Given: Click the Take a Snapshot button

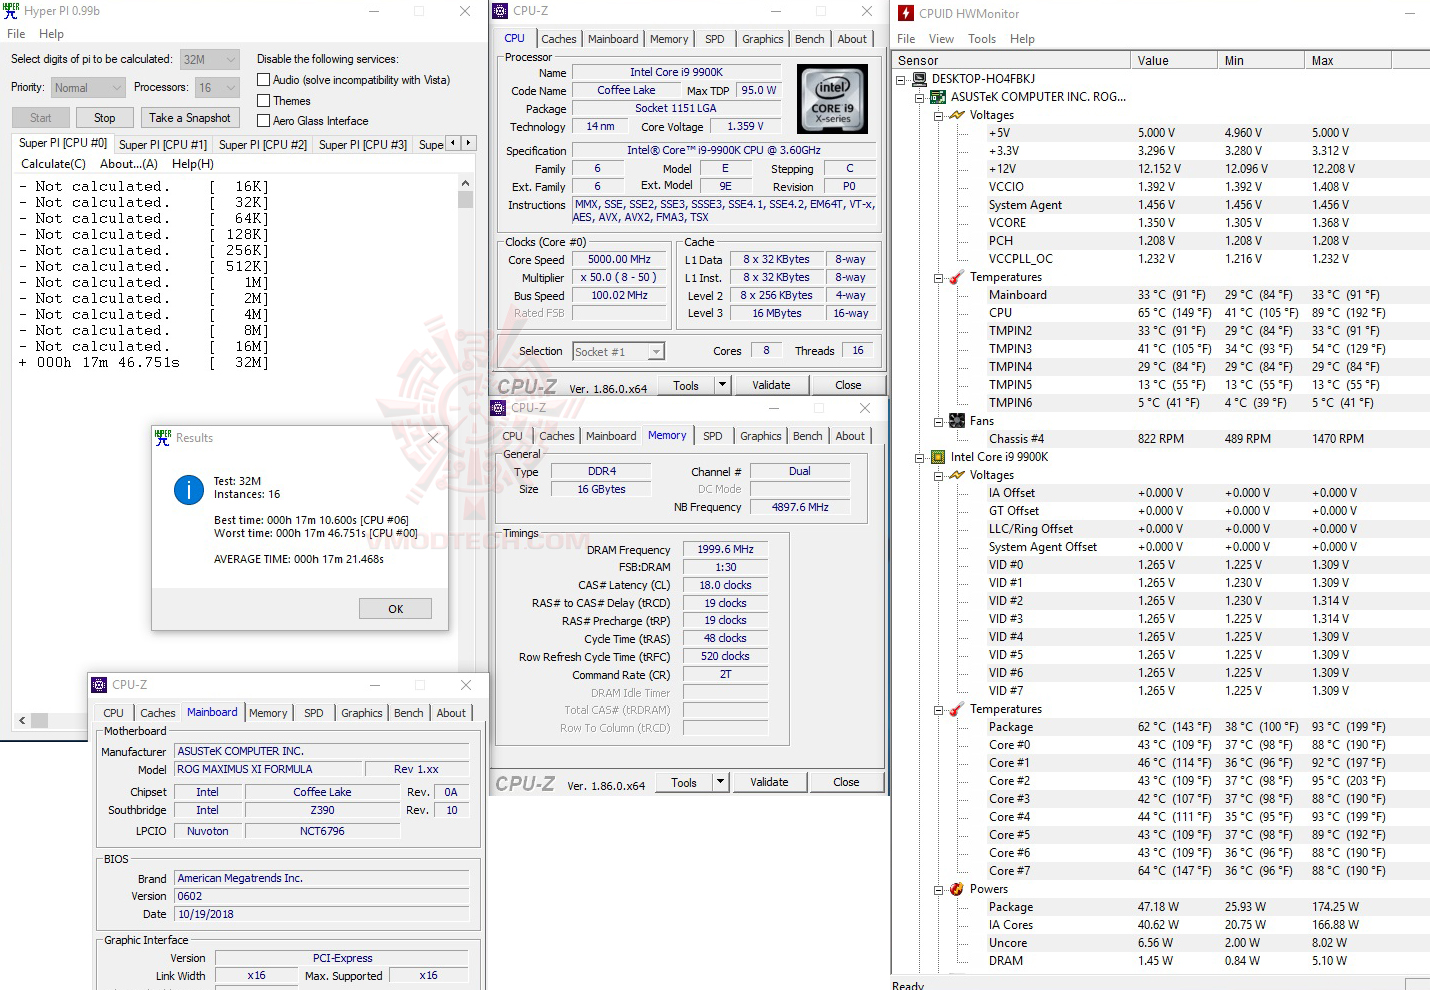Looking at the screenshot, I should [190, 117].
